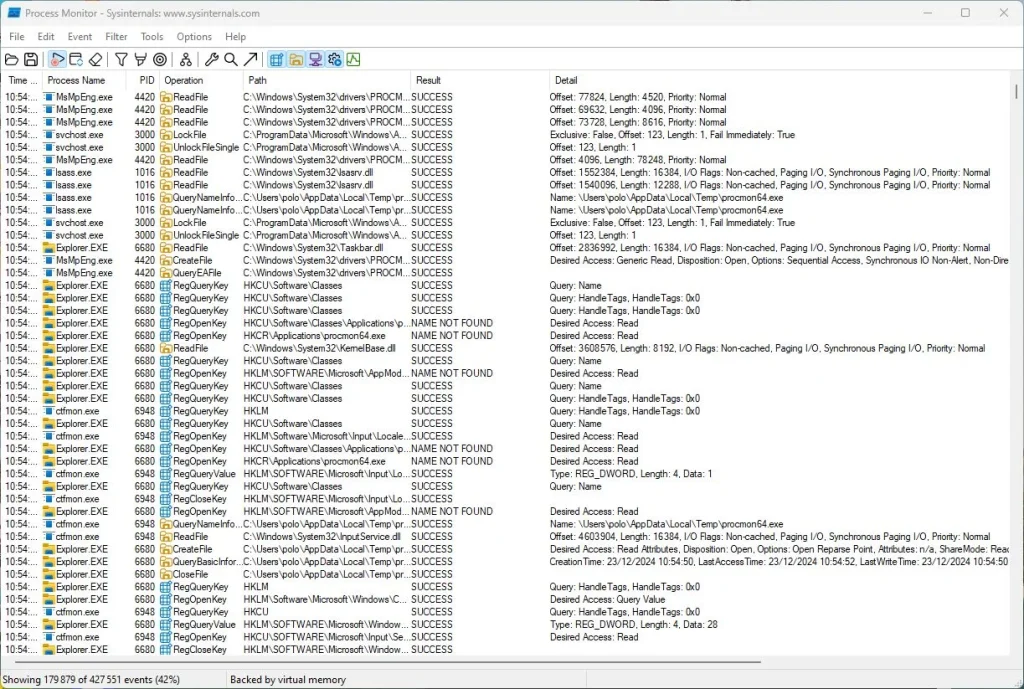Viewport: 1024px width, 689px height.
Task: Click the Result column header
Action: tap(480, 80)
